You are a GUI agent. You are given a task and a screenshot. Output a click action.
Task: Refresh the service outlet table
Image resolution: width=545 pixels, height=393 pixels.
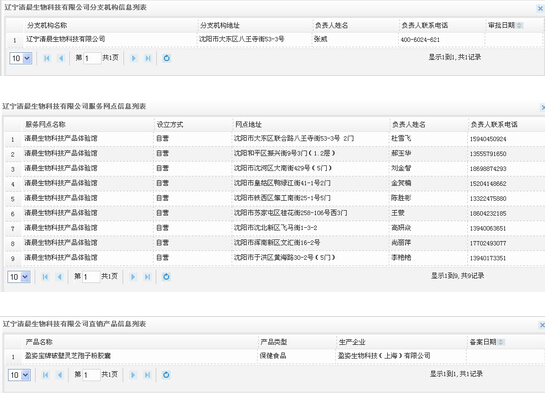tap(166, 277)
